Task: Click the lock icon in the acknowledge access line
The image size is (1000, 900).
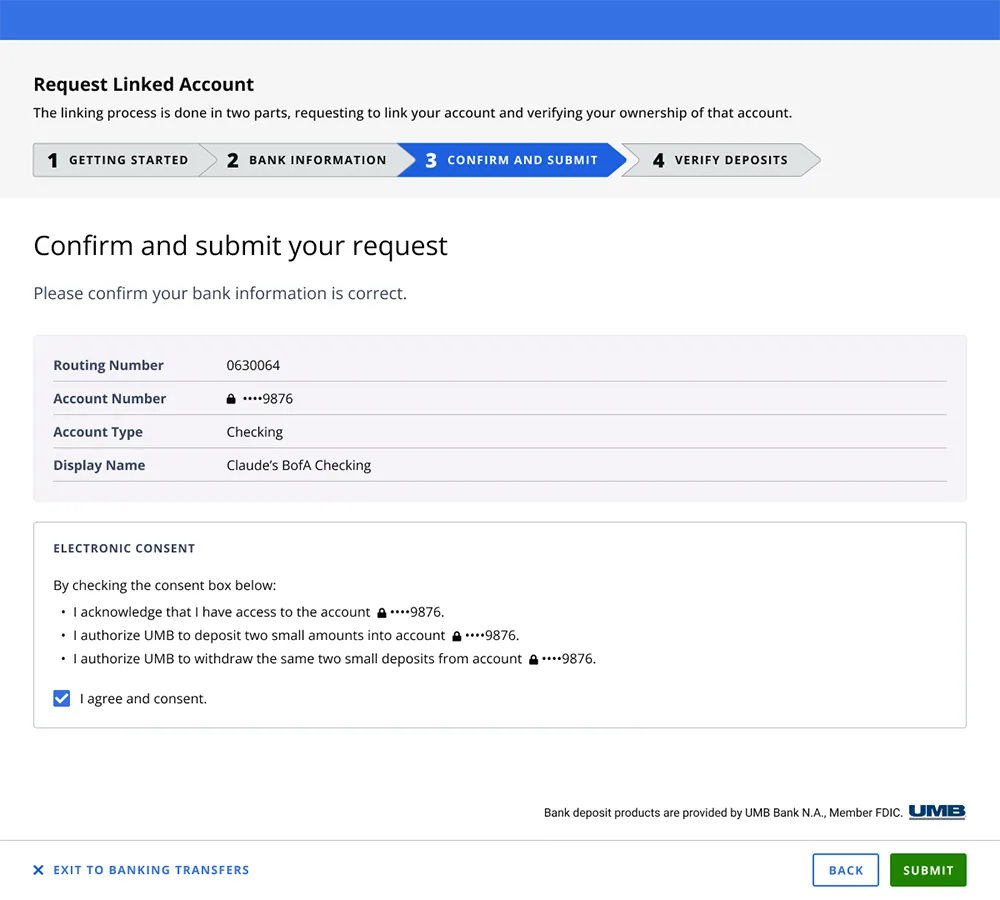Action: (x=381, y=613)
